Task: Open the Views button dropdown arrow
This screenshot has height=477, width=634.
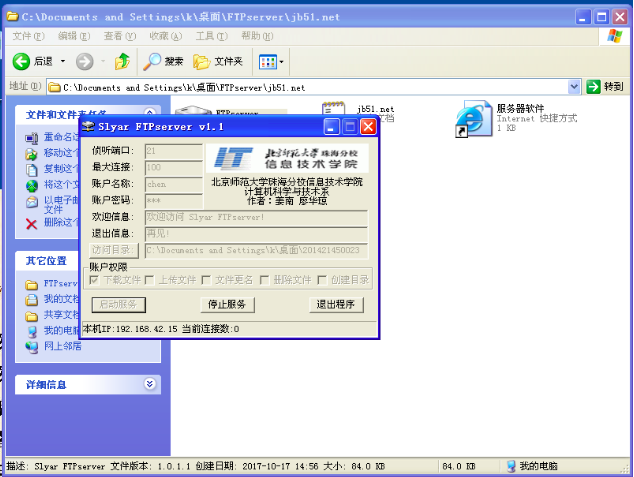Action: coord(281,62)
